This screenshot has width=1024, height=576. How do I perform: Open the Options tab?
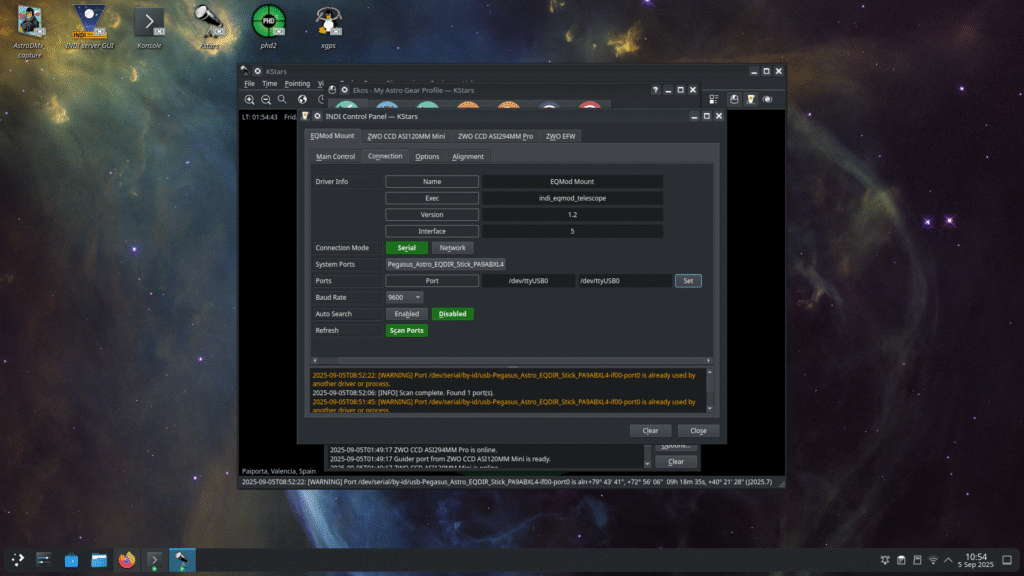pos(427,157)
